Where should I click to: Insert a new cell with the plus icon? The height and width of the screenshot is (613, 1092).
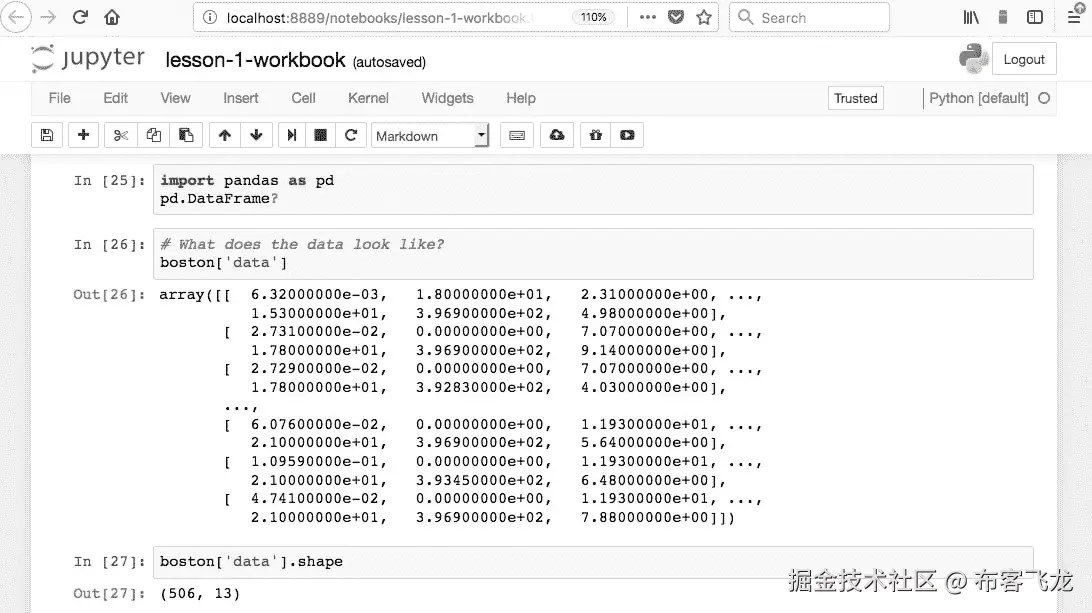[82, 135]
